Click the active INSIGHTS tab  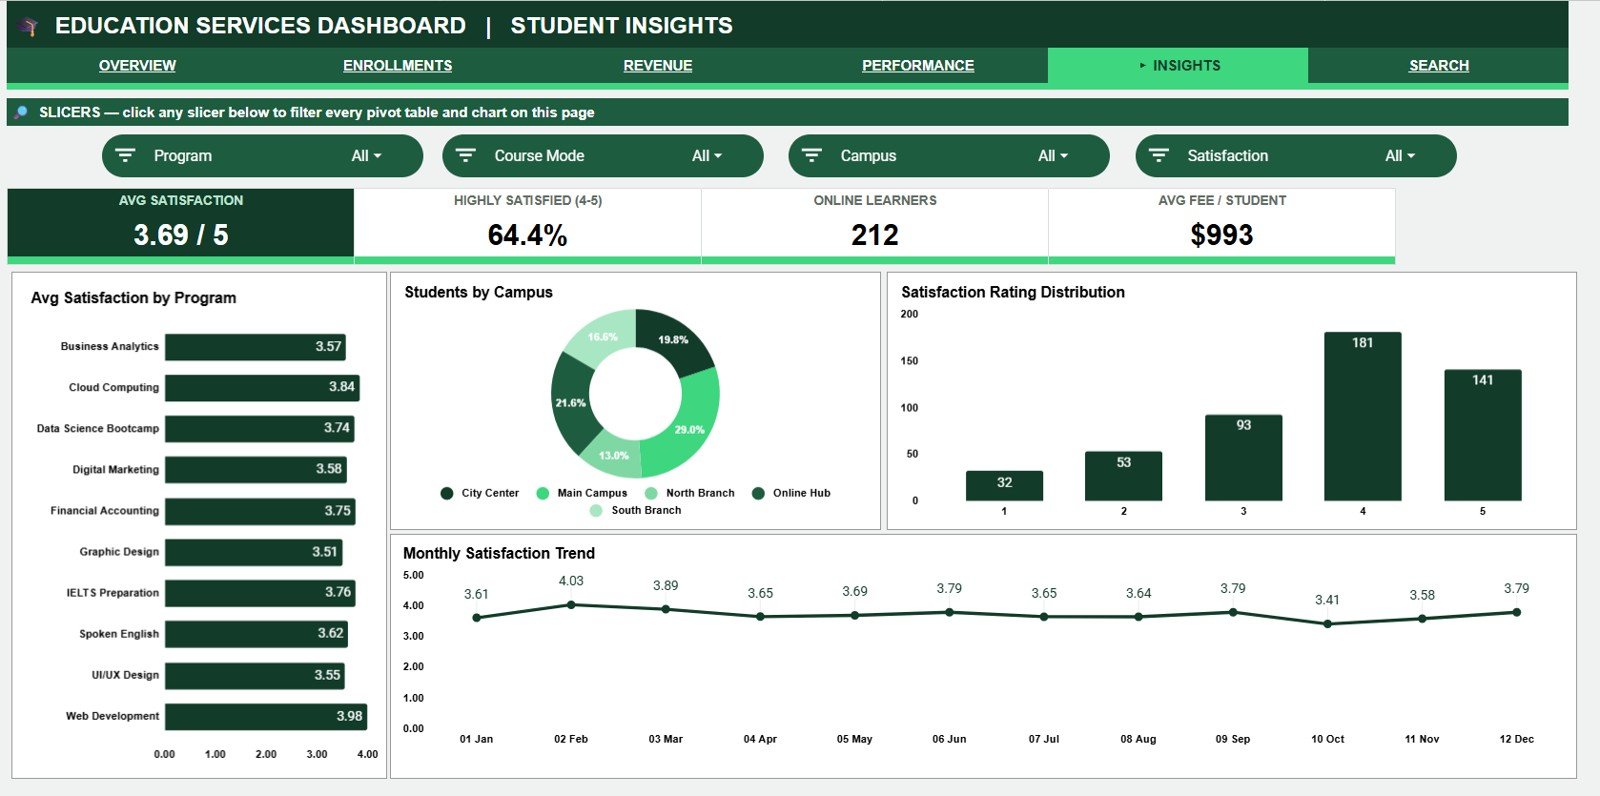pyautogui.click(x=1178, y=66)
